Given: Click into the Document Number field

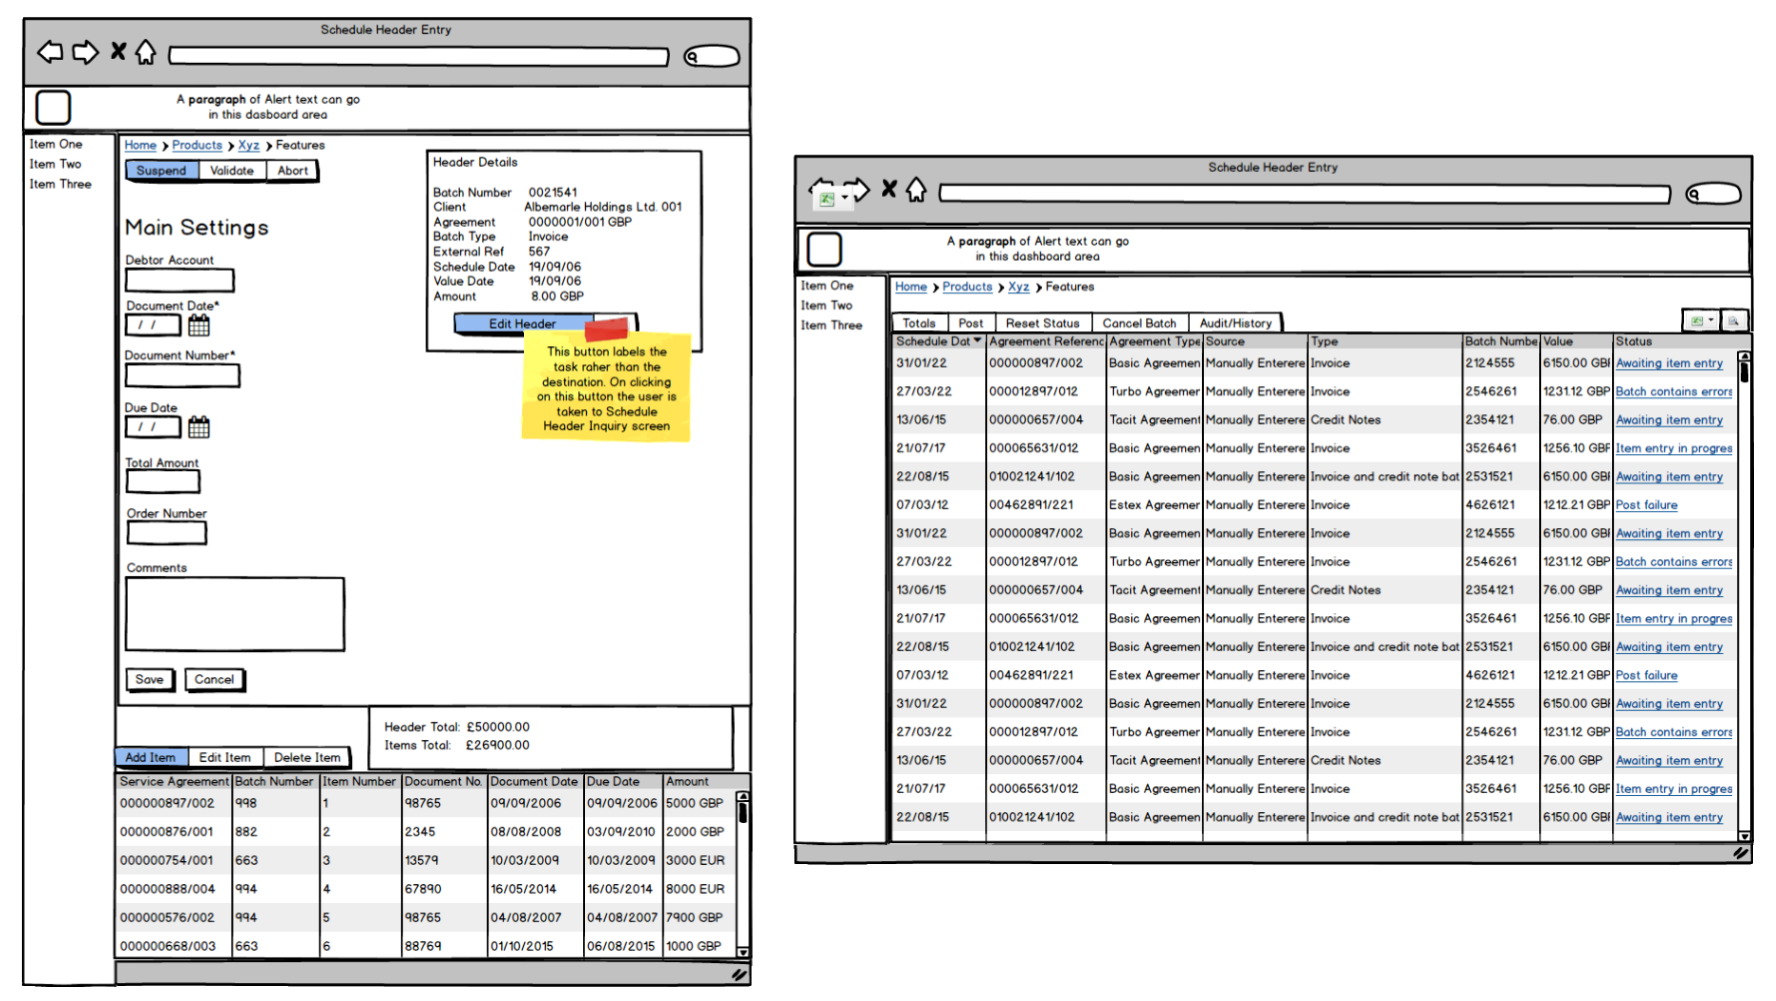Looking at the screenshot, I should (182, 375).
